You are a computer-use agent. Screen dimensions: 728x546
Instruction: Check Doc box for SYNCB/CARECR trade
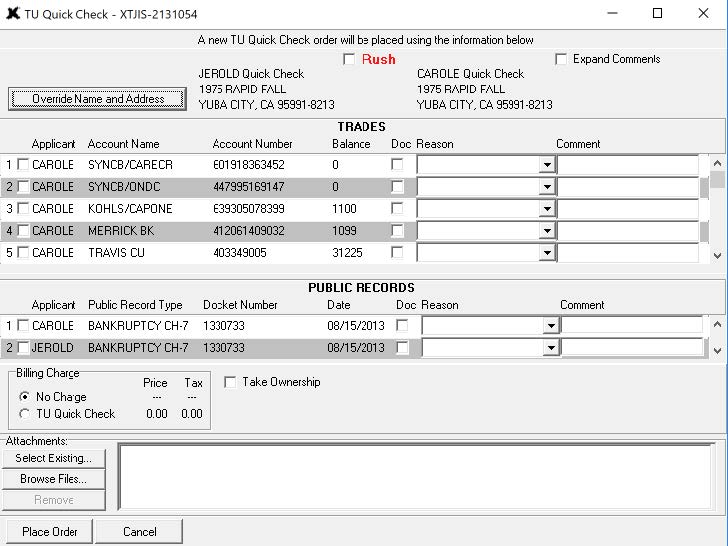click(x=397, y=164)
